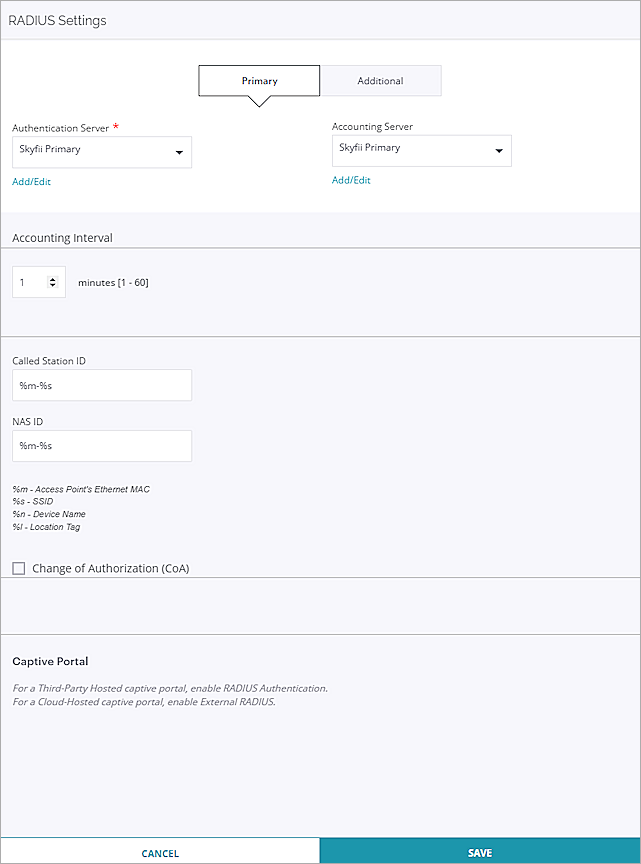Click inside the NAS ID field
641x864 pixels.
(100, 446)
